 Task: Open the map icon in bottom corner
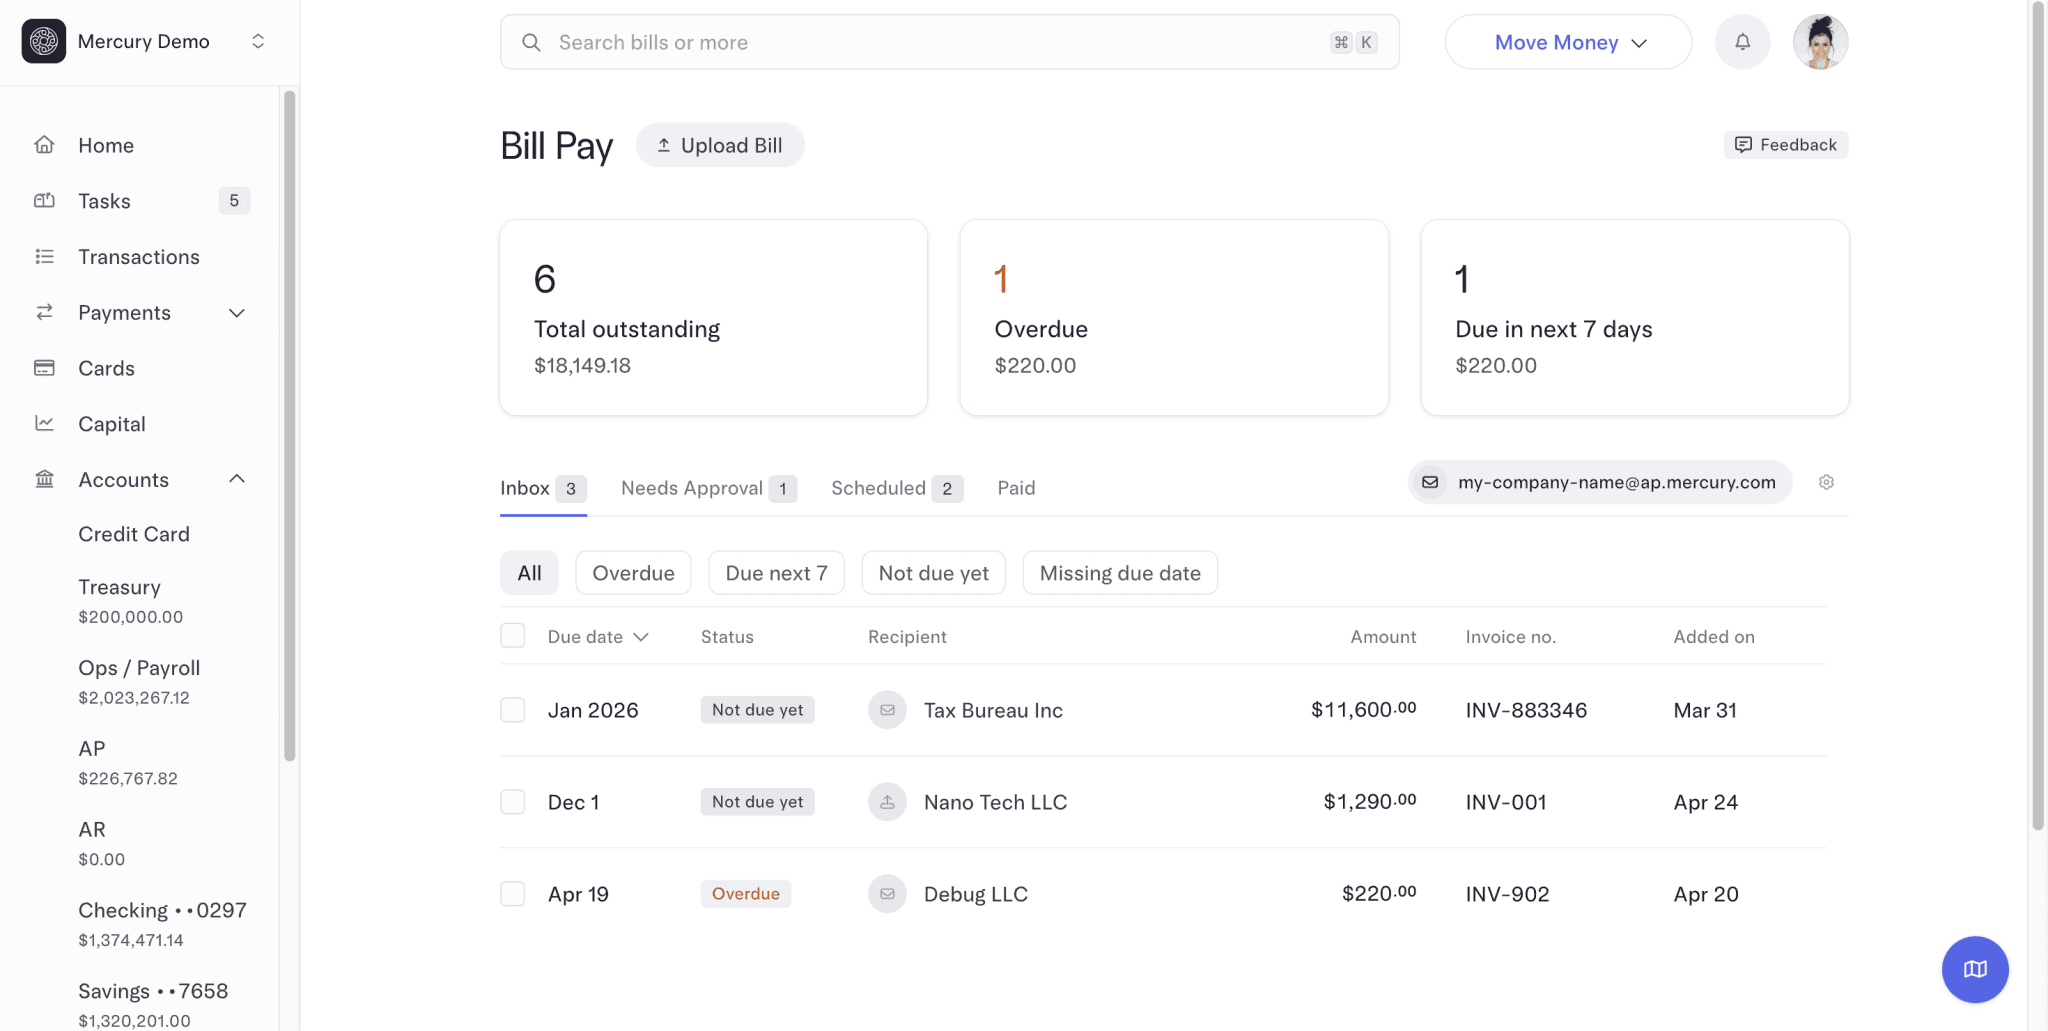tap(1974, 969)
